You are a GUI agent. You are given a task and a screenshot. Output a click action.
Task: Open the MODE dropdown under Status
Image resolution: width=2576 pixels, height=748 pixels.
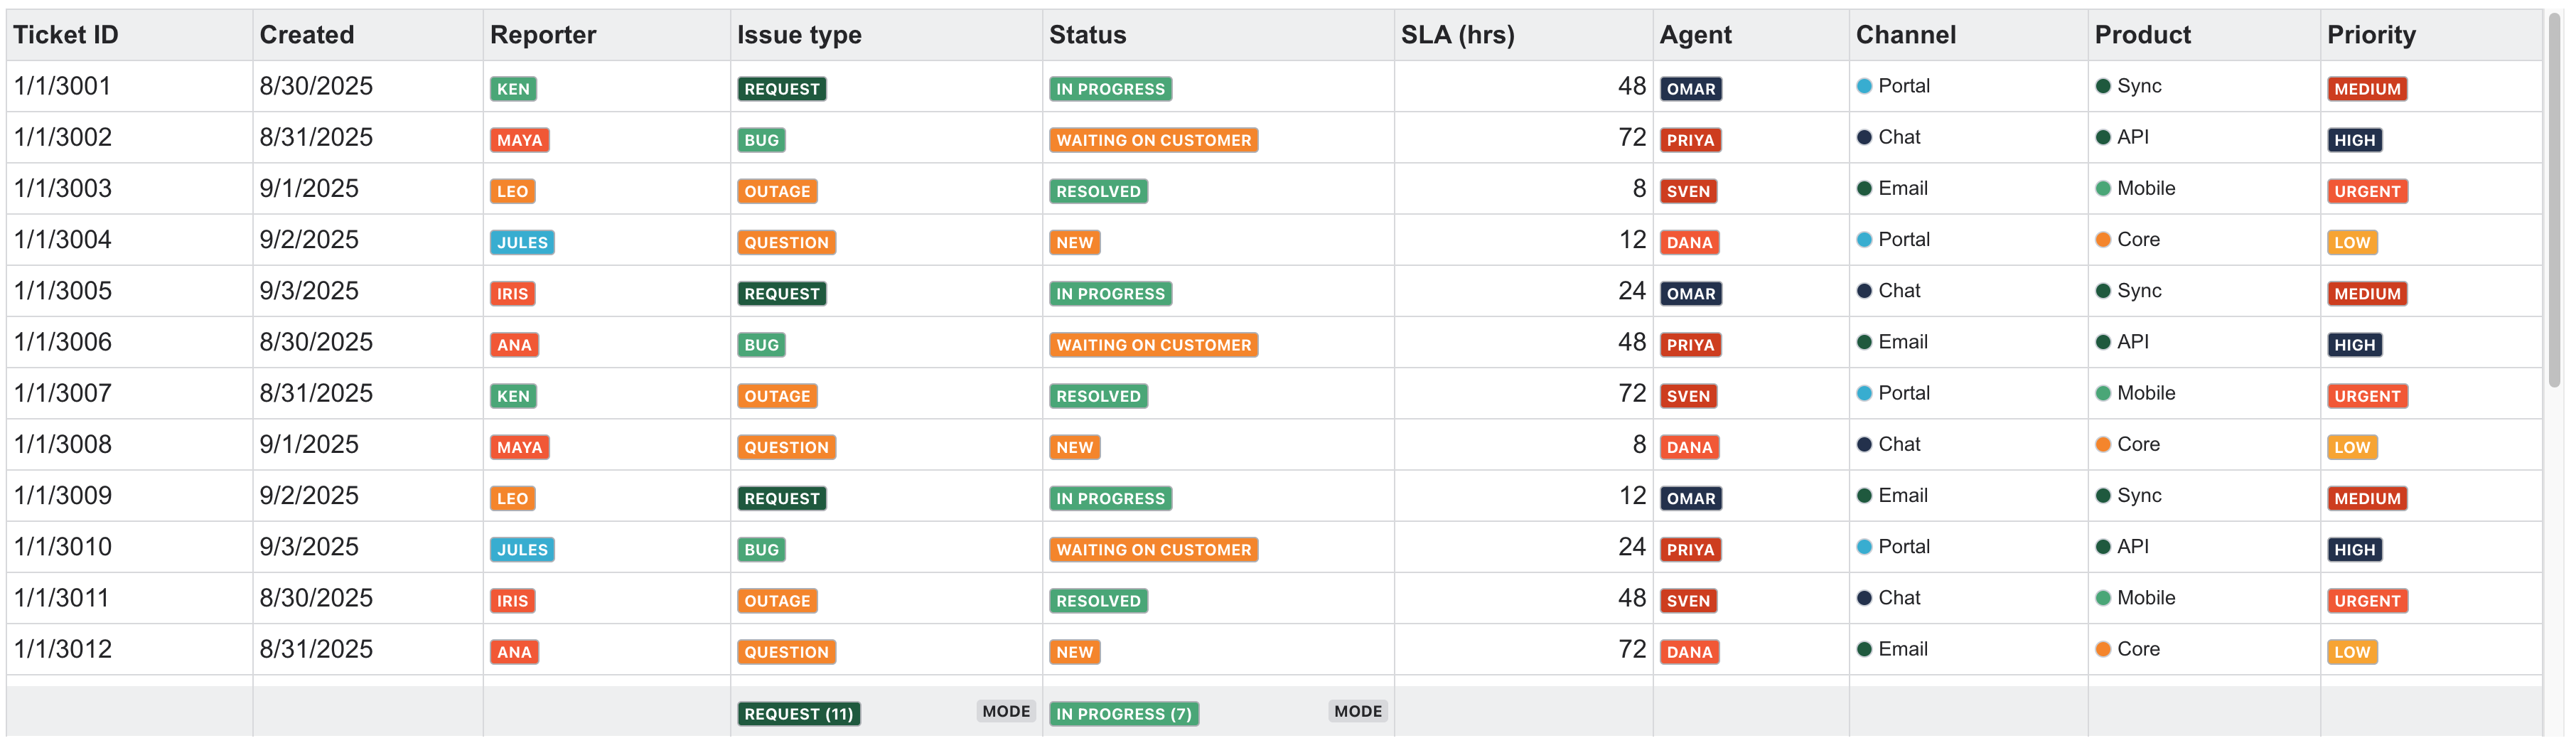[x=1358, y=711]
